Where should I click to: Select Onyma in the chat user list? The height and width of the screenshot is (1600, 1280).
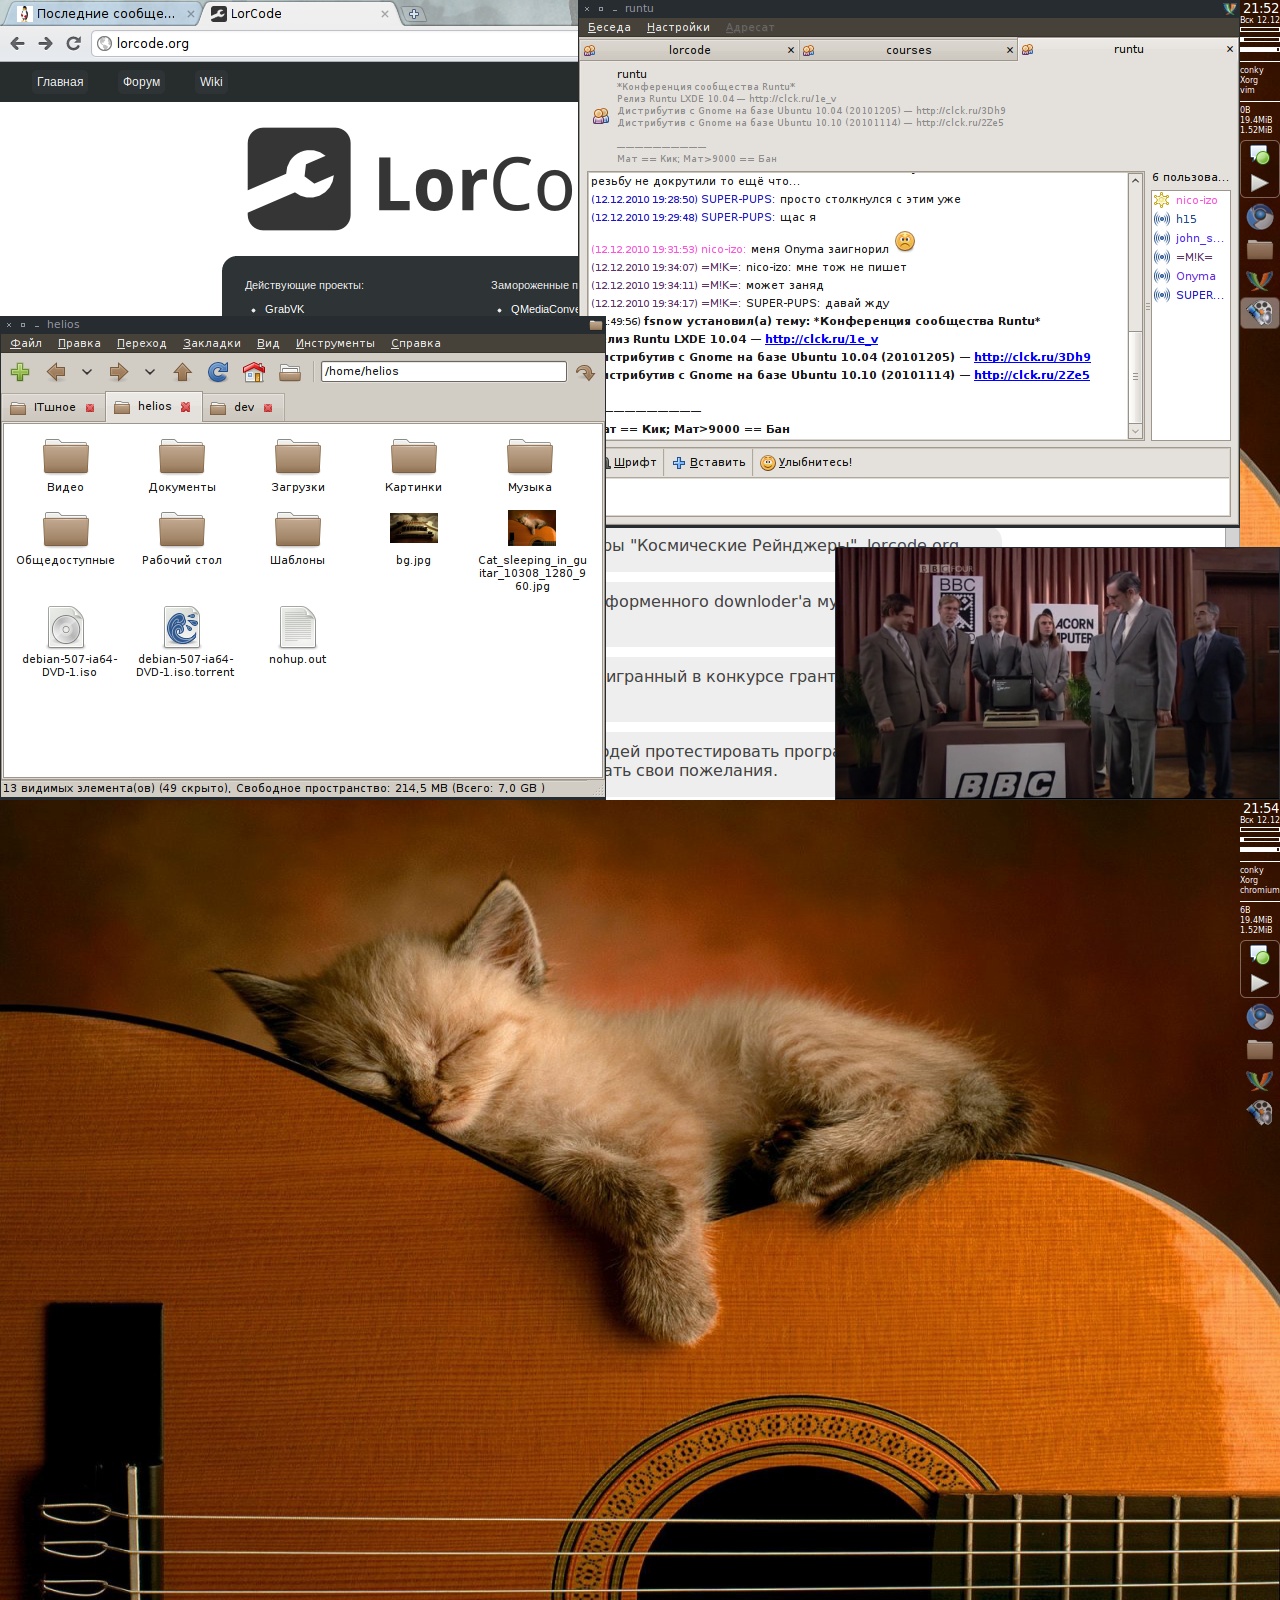[x=1190, y=276]
